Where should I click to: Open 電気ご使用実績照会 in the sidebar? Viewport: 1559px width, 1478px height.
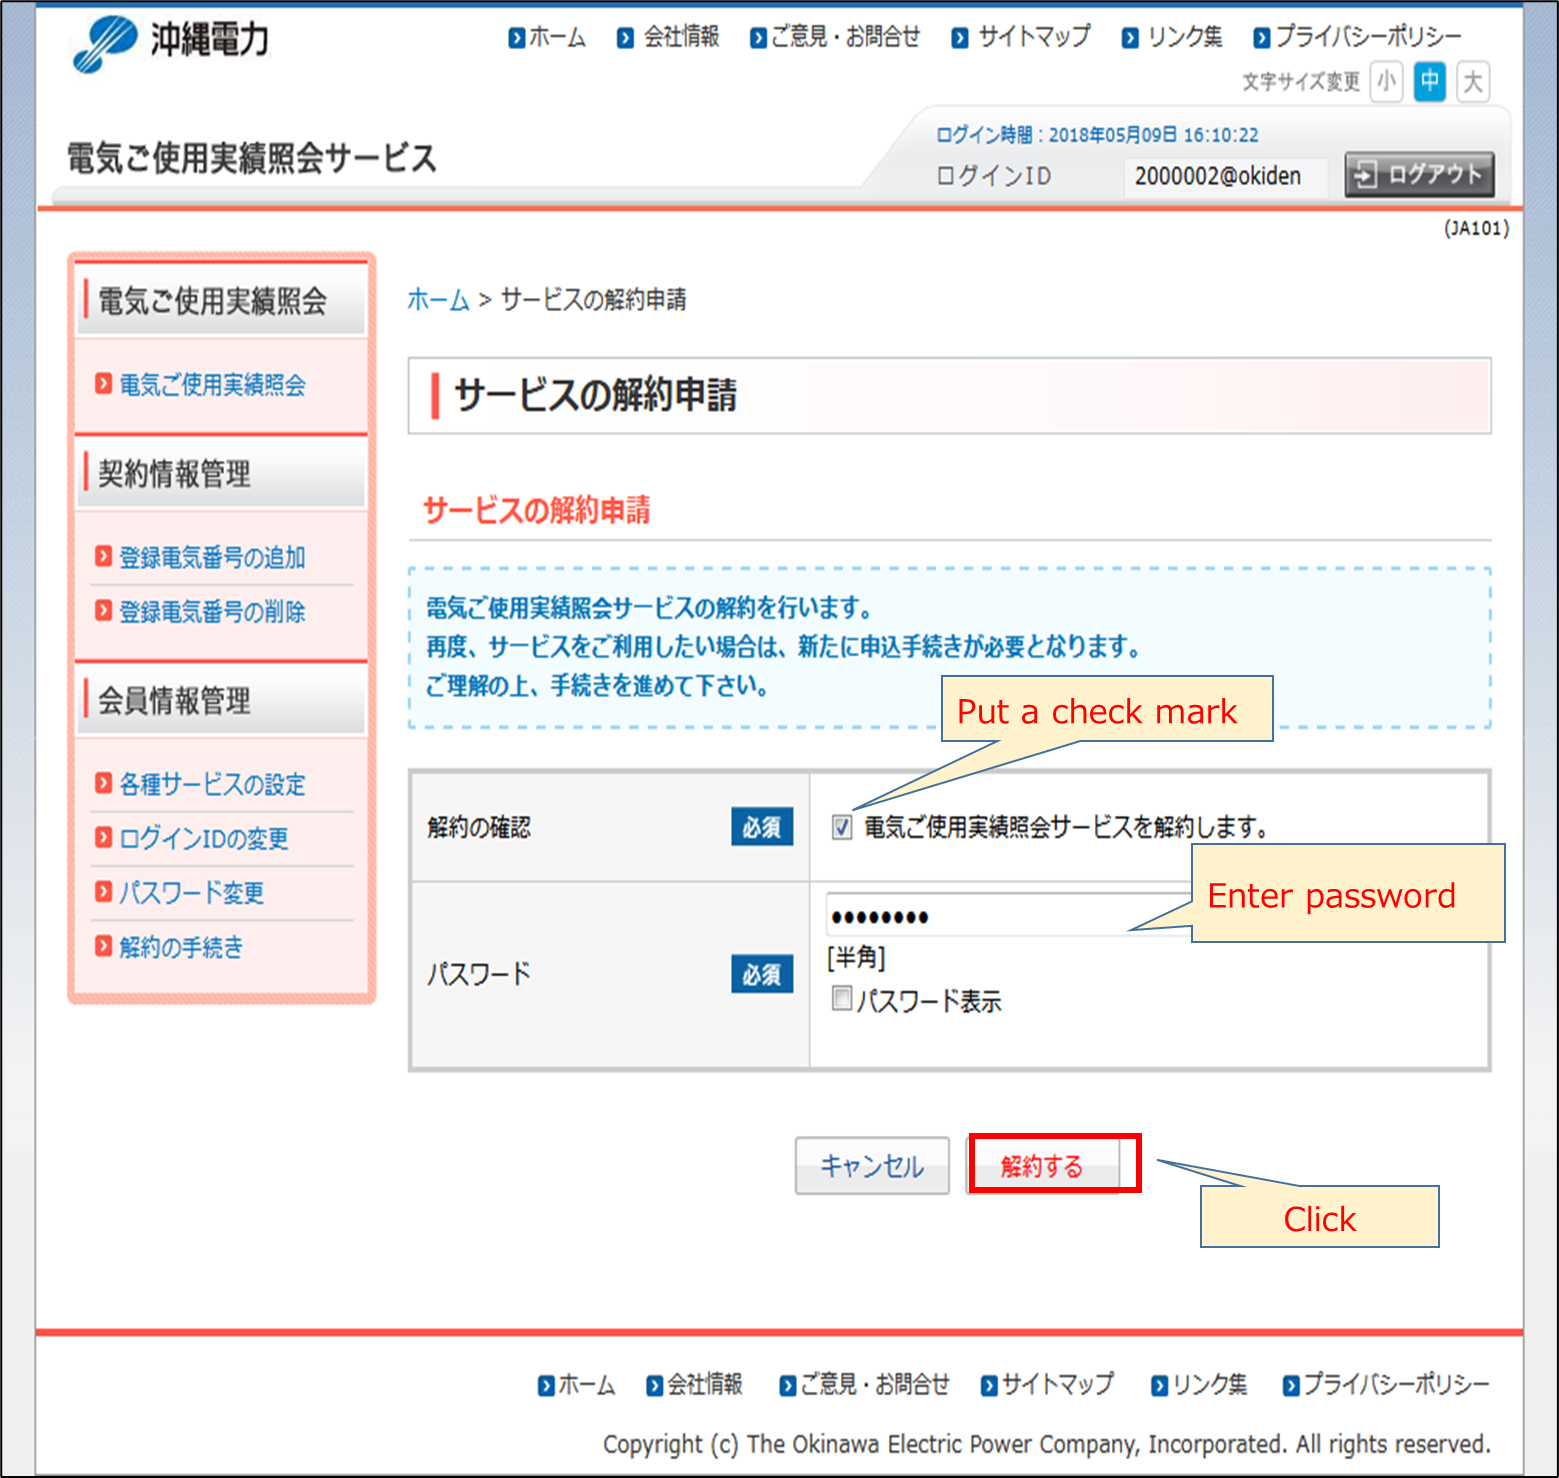[212, 385]
